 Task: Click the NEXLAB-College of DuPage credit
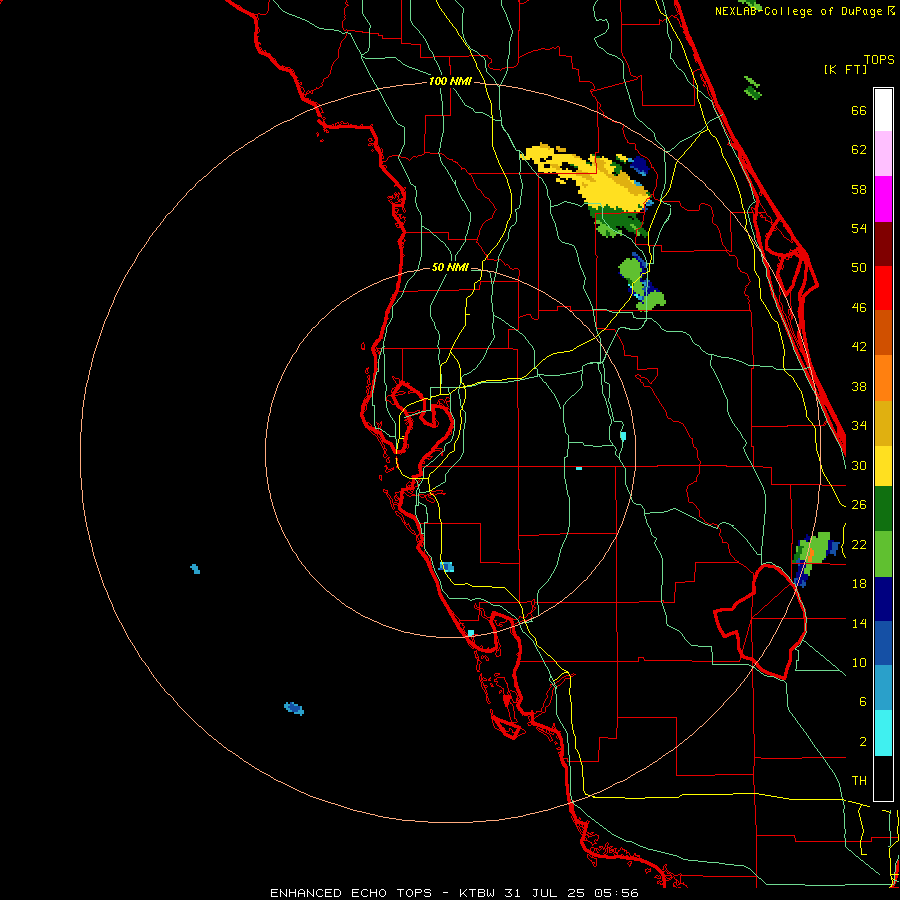point(804,11)
